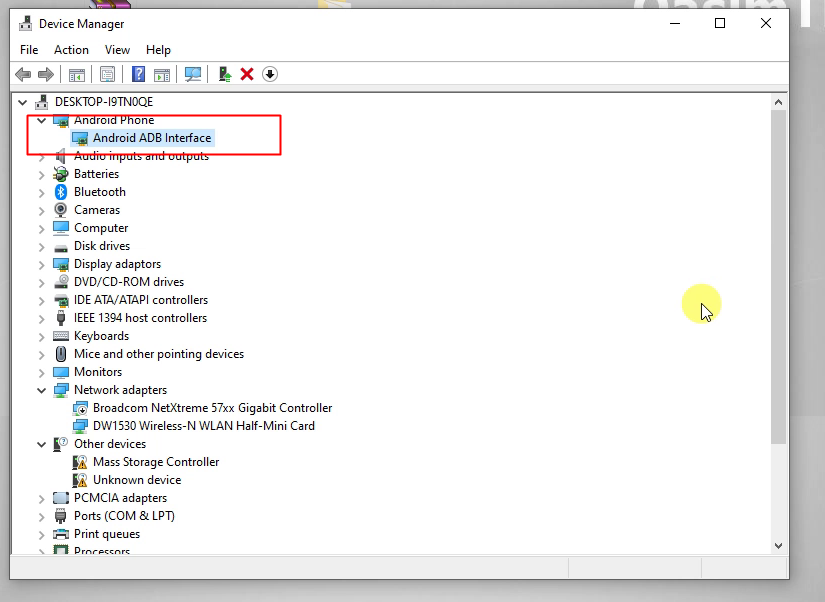
Task: Click the Broadcom NetXtreme adapter icon
Action: tap(80, 408)
